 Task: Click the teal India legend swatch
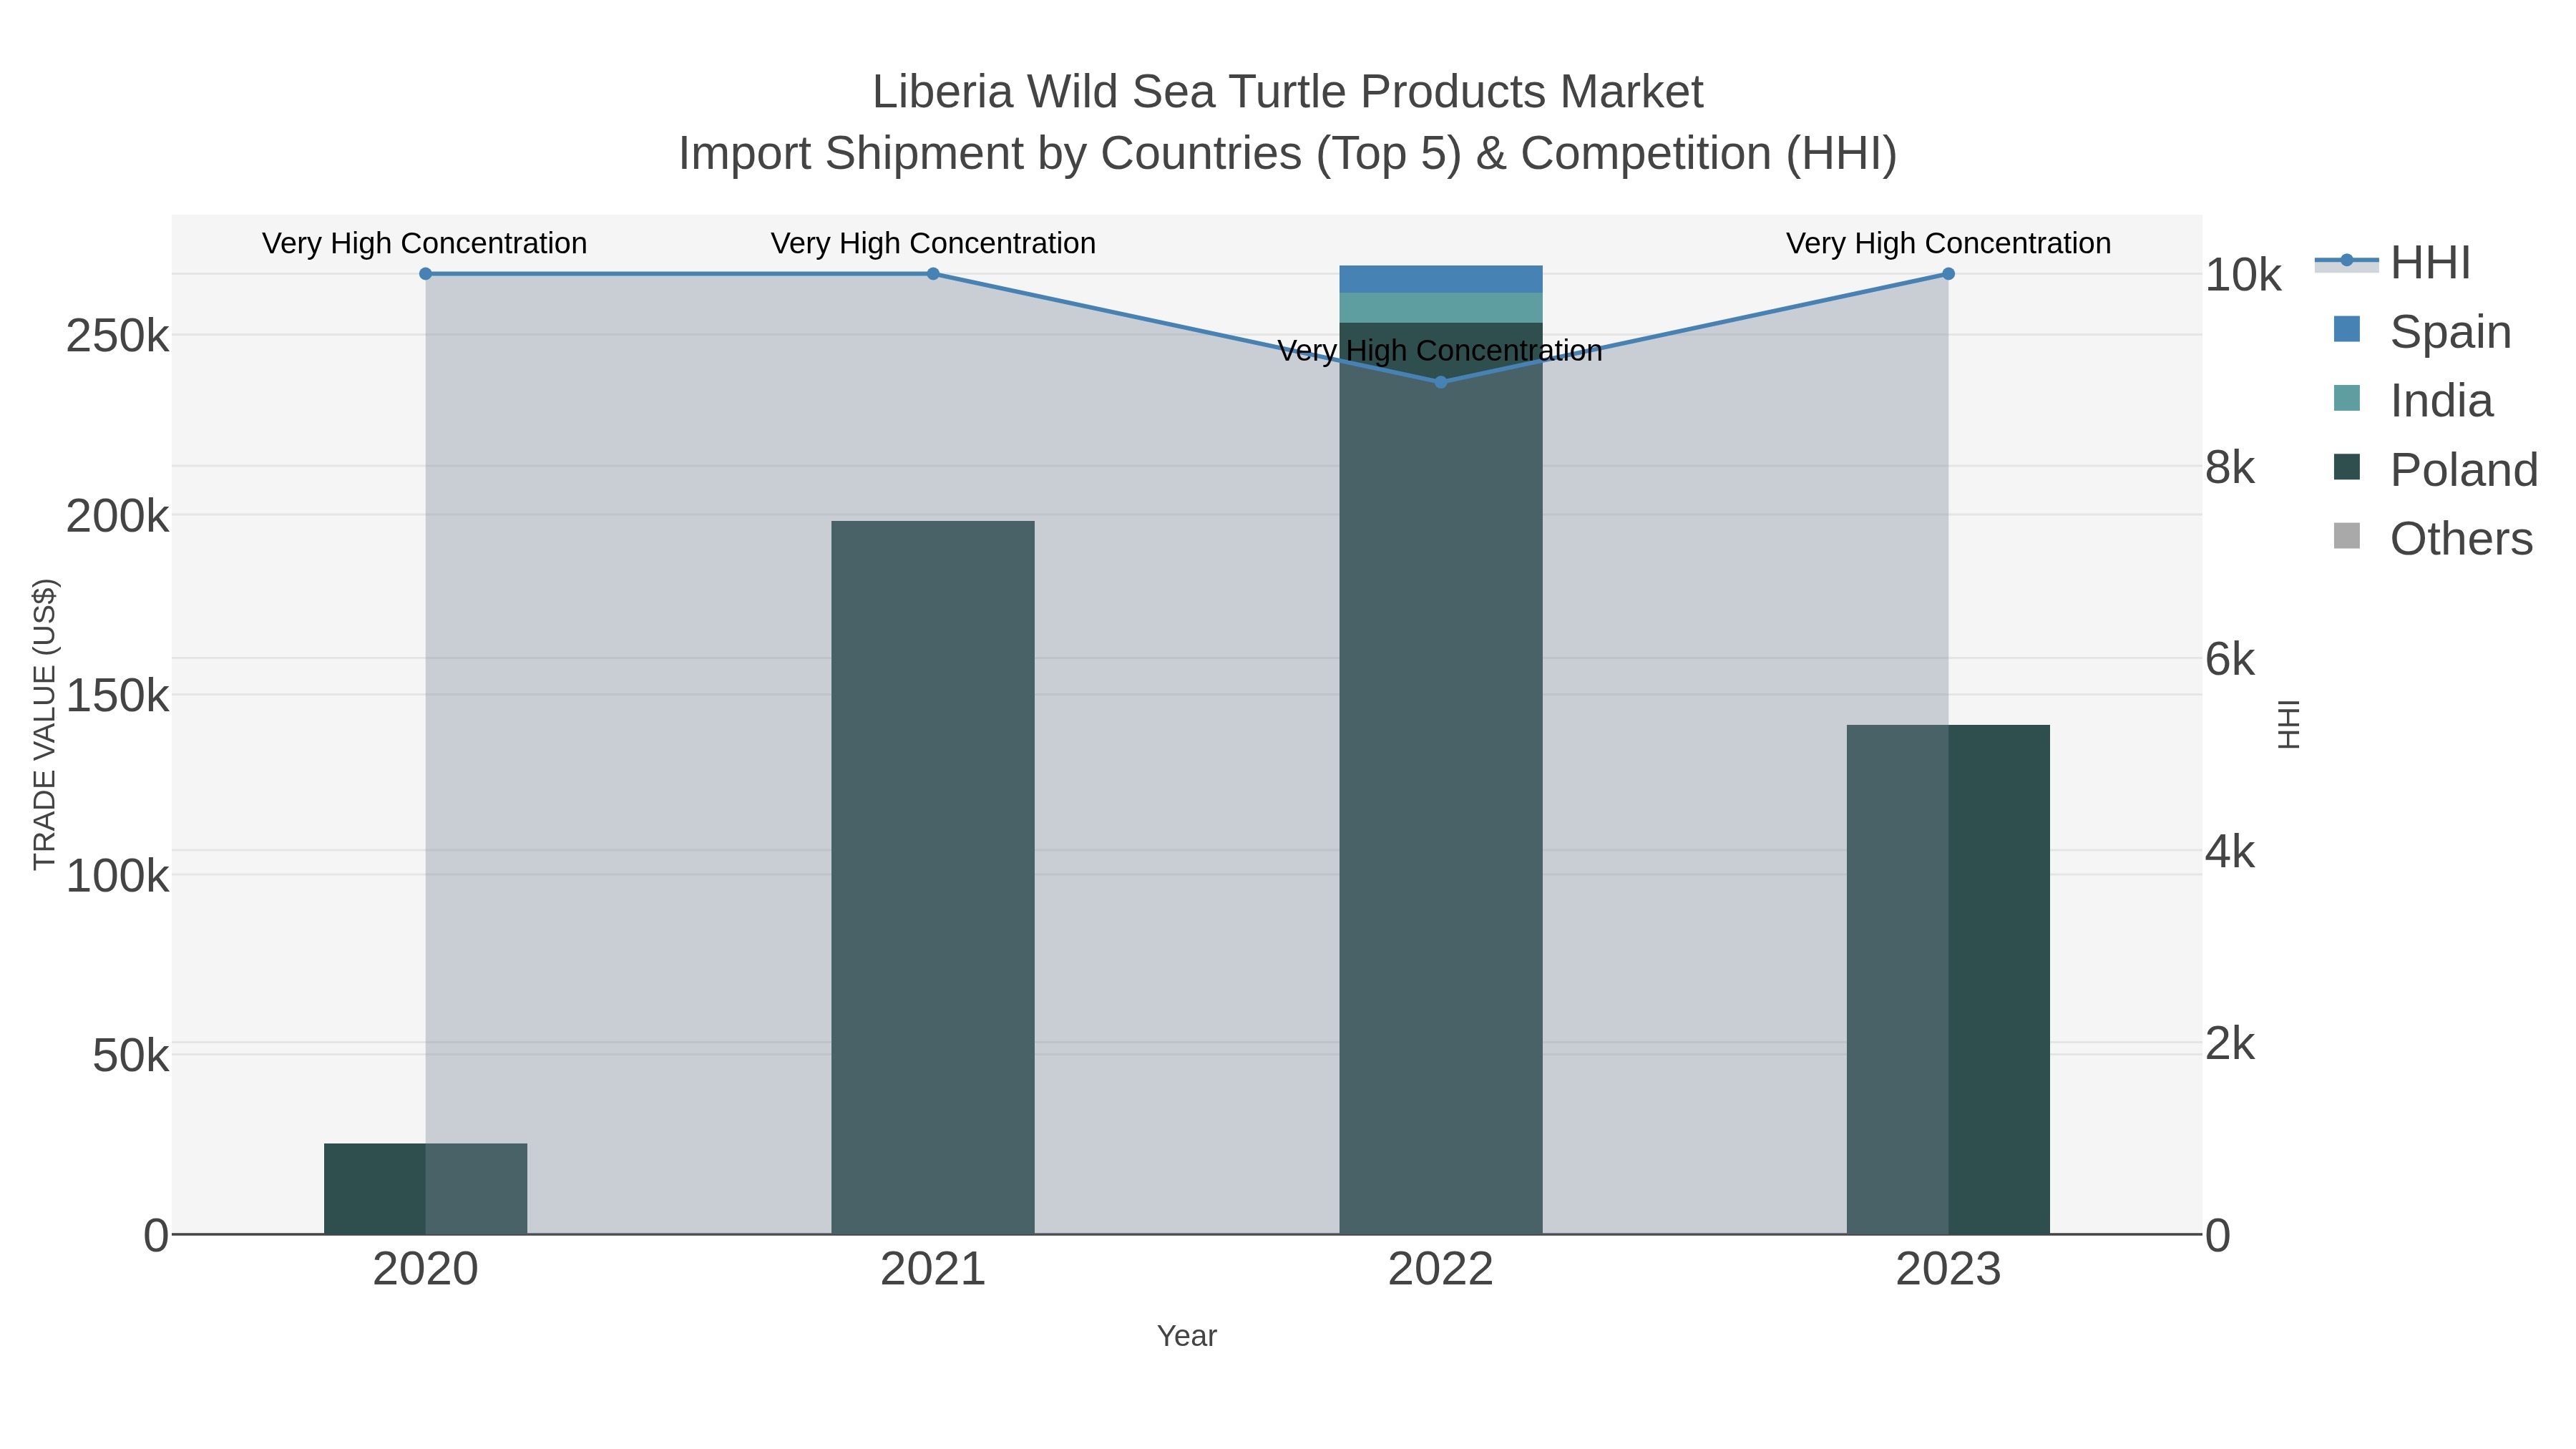pyautogui.click(x=2347, y=398)
